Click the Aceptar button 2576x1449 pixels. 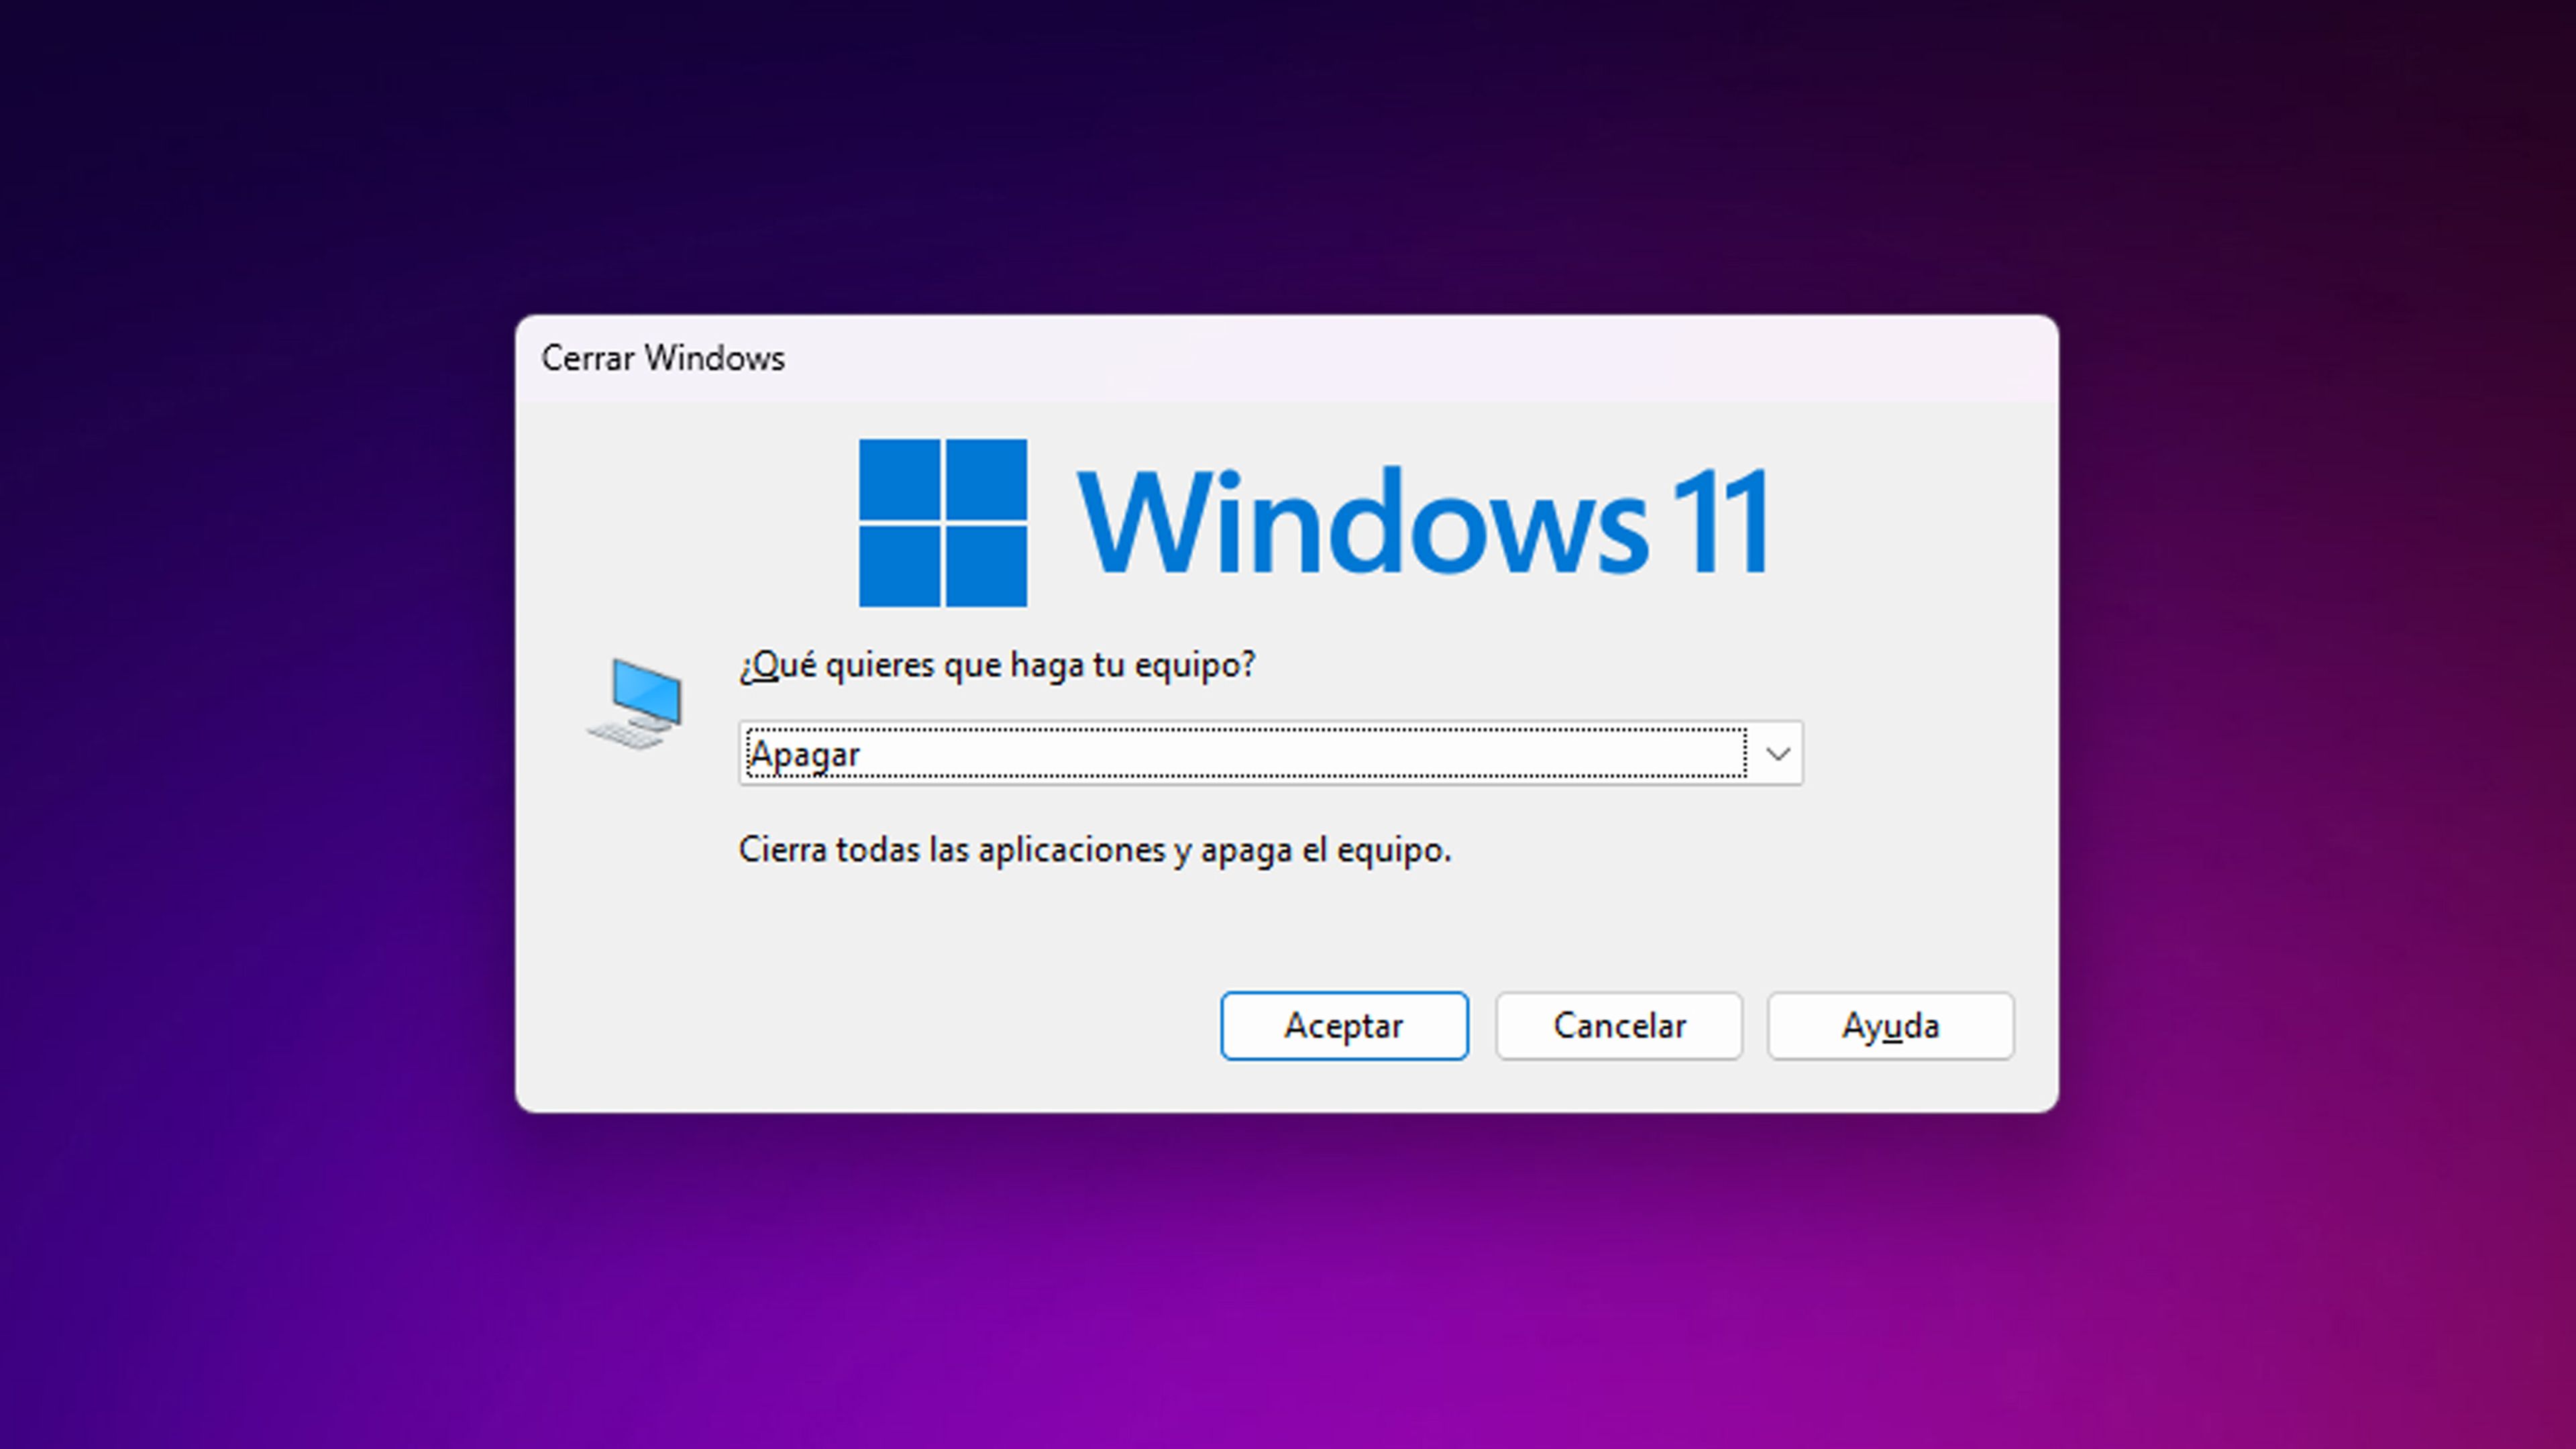(x=1344, y=1026)
